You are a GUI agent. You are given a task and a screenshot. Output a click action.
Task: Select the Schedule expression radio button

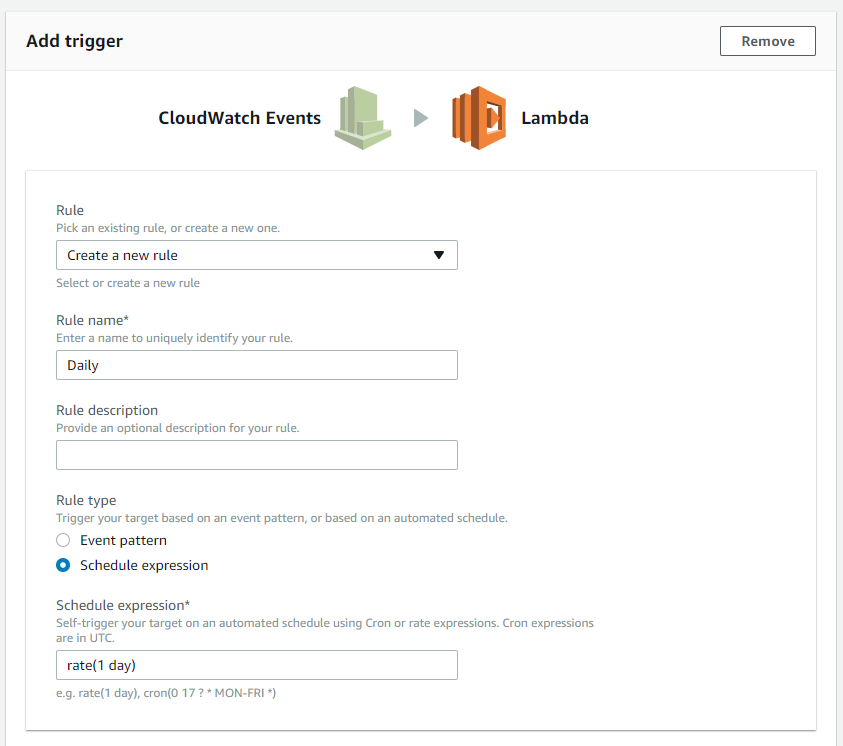pyautogui.click(x=63, y=565)
